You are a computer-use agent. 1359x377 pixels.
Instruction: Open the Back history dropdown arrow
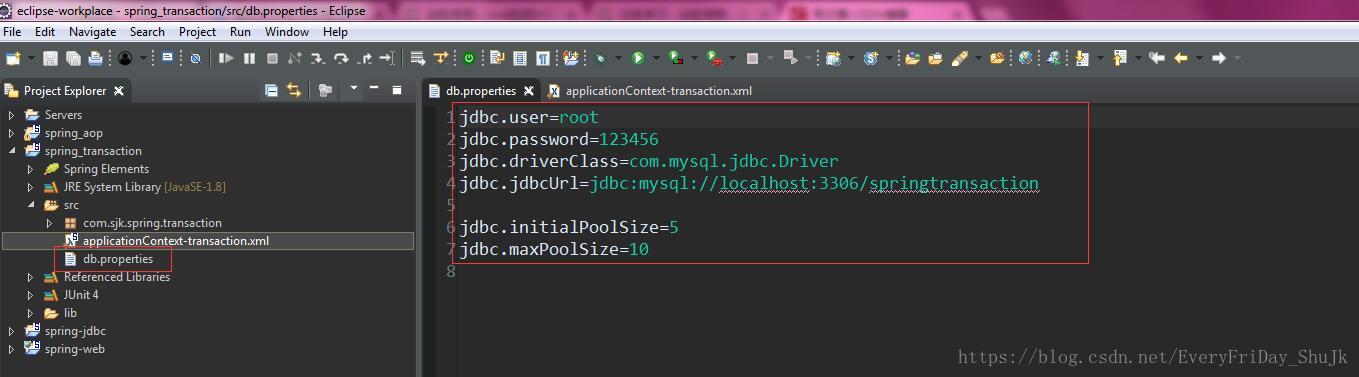[1200, 58]
